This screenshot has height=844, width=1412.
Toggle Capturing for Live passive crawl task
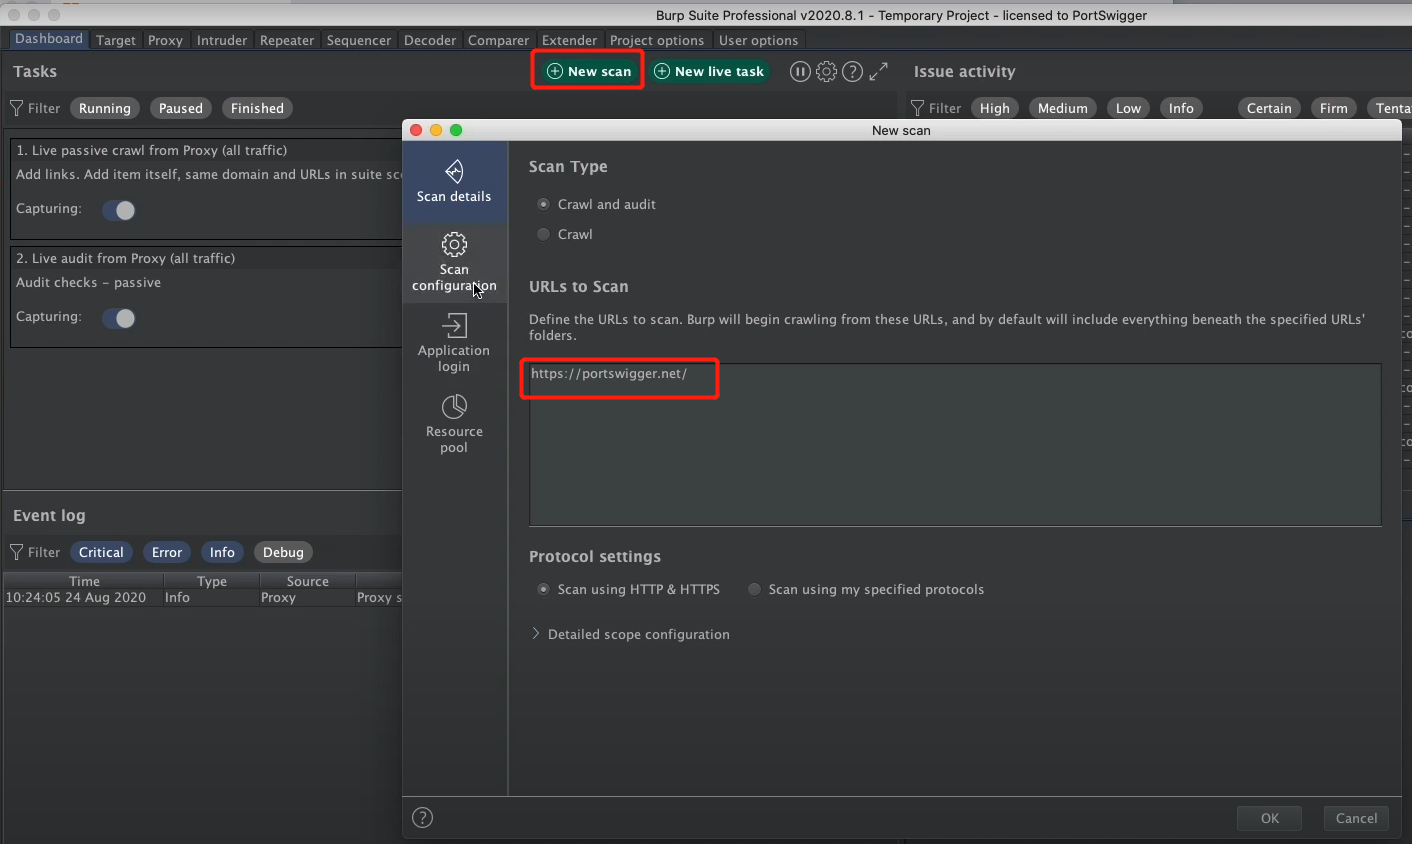[x=119, y=210]
